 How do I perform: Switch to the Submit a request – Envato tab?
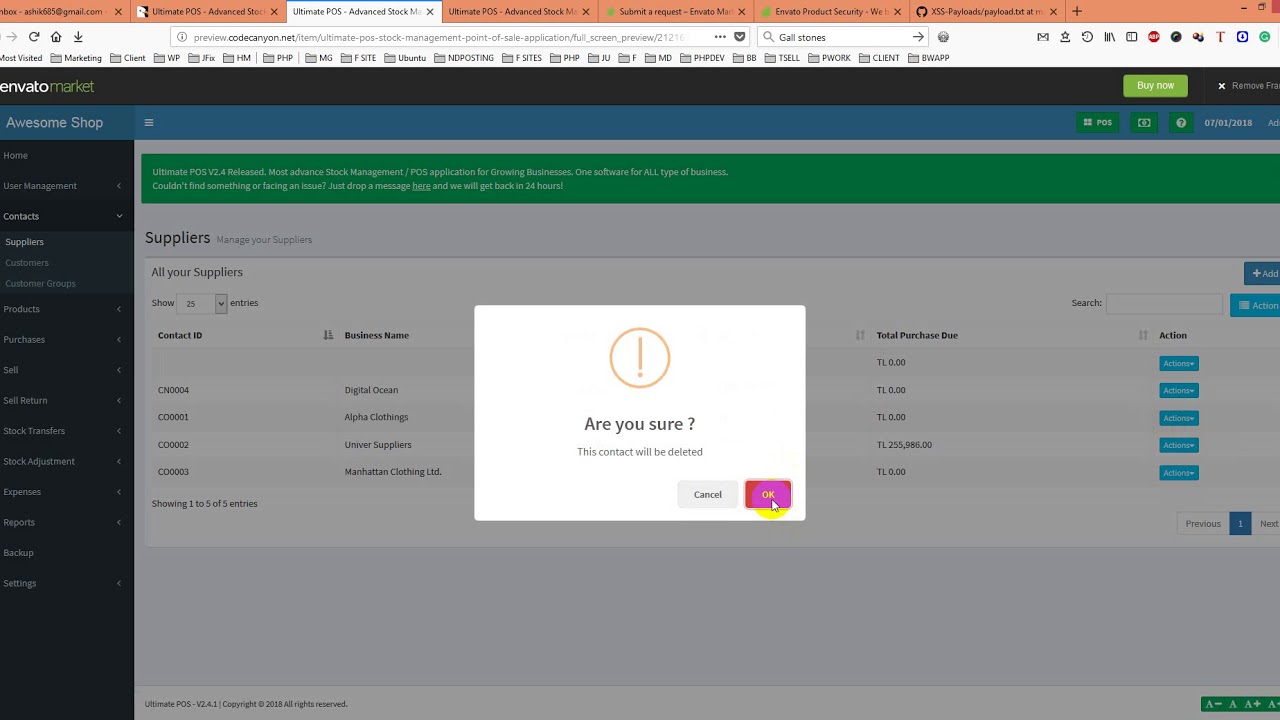(x=674, y=12)
